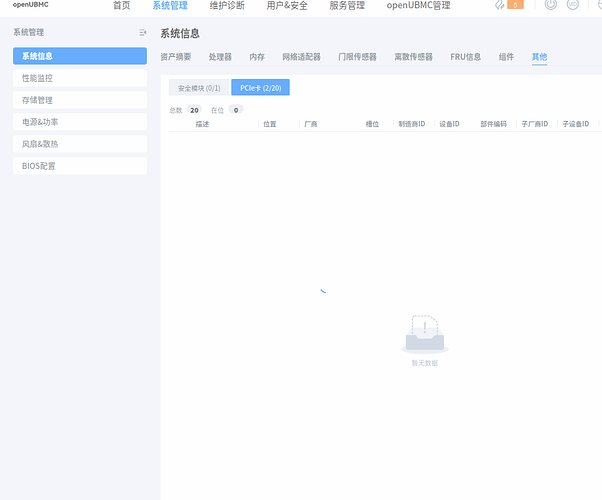Screen dimensions: 602x500
Task: Open the 用户&安全 top menu
Action: (x=287, y=6)
